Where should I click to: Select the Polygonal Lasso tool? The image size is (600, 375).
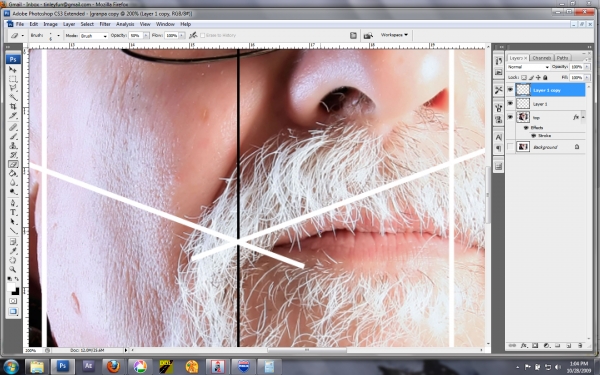[13, 88]
